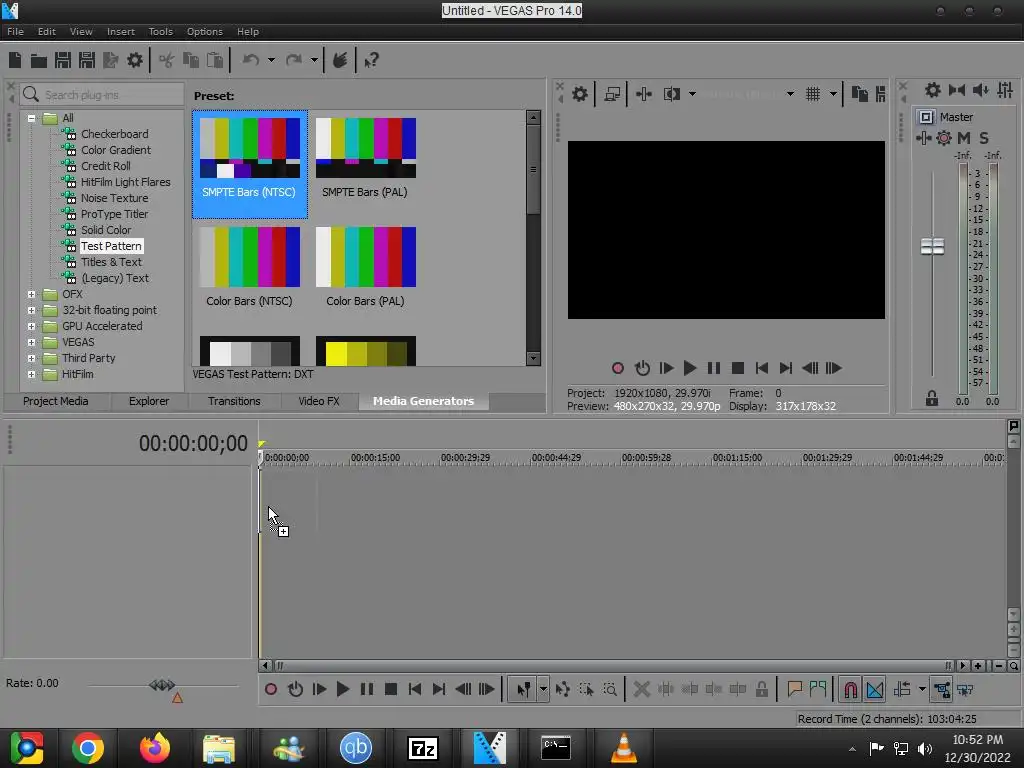Image resolution: width=1024 pixels, height=768 pixels.
Task: Select Titles & Text generator
Action: 111,262
